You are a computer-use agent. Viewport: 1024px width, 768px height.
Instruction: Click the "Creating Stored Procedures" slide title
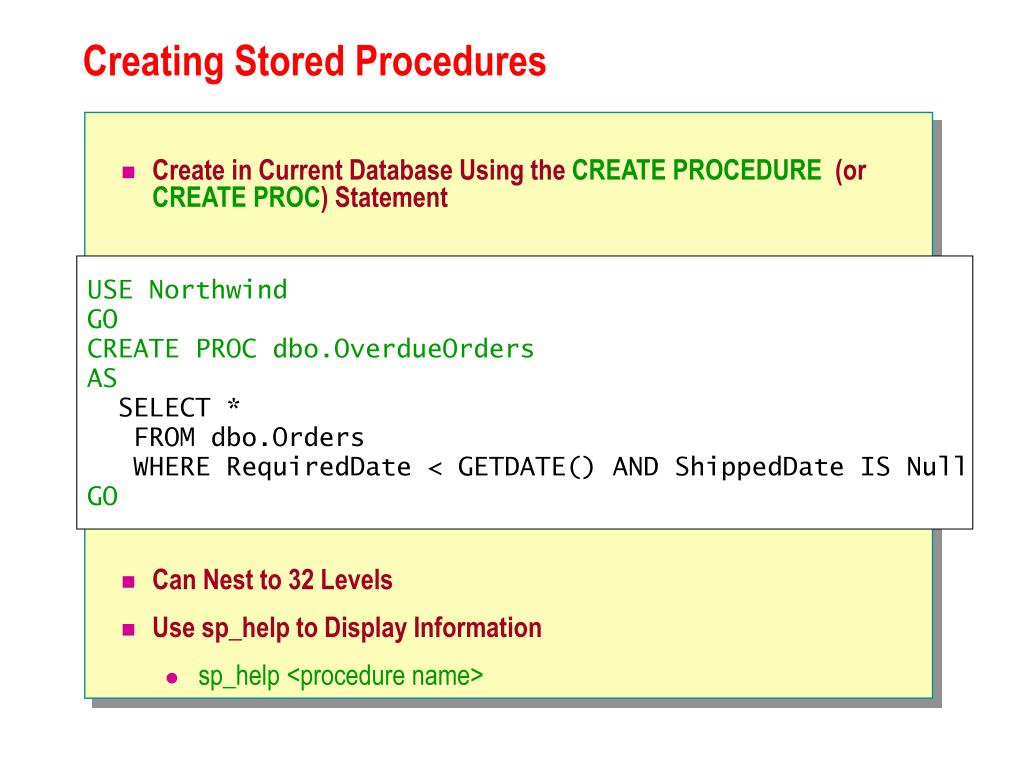[x=314, y=63]
